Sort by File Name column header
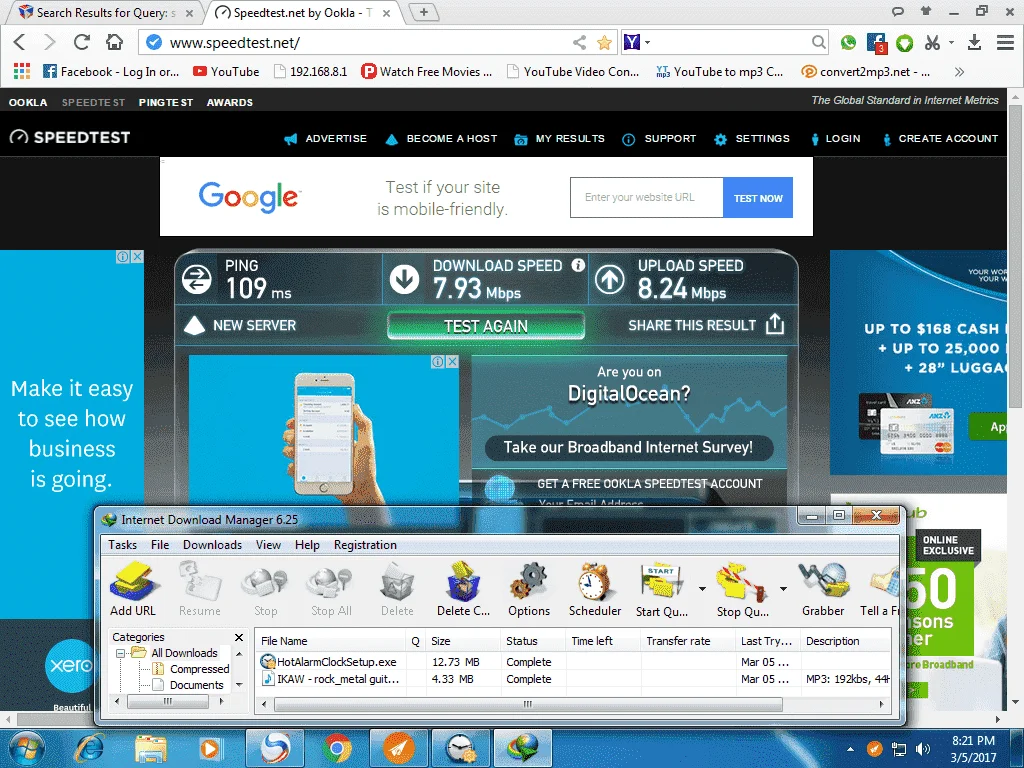Viewport: 1024px width, 768px height. point(330,641)
